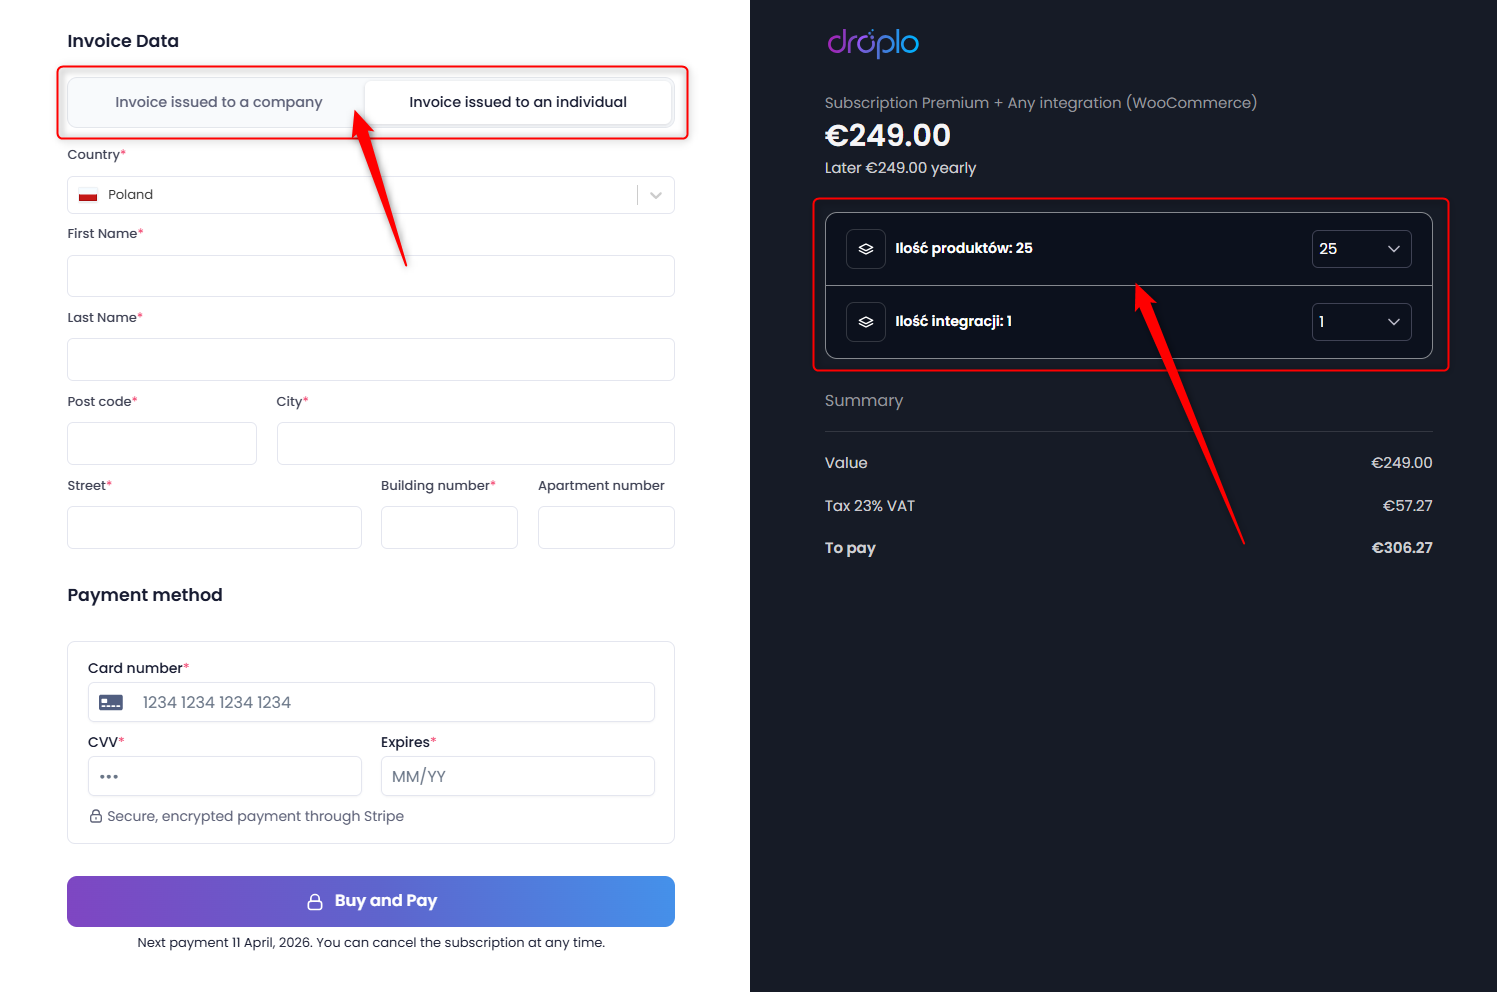Click the Building number field
Image resolution: width=1497 pixels, height=992 pixels.
[449, 527]
